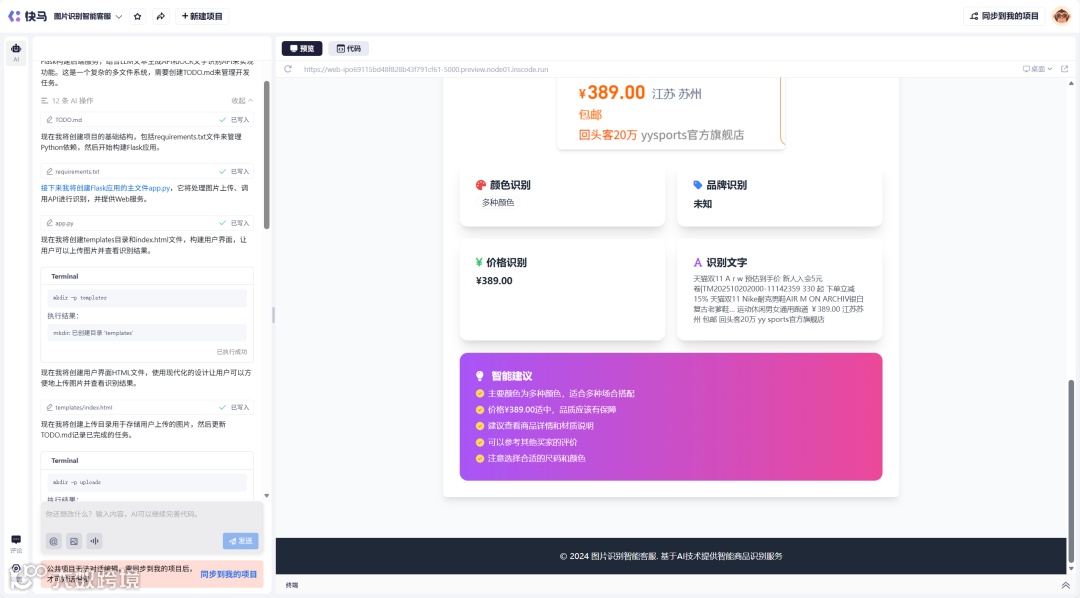Click the 智能建议 lightbulb icon
1080x598 pixels.
pyautogui.click(x=480, y=376)
